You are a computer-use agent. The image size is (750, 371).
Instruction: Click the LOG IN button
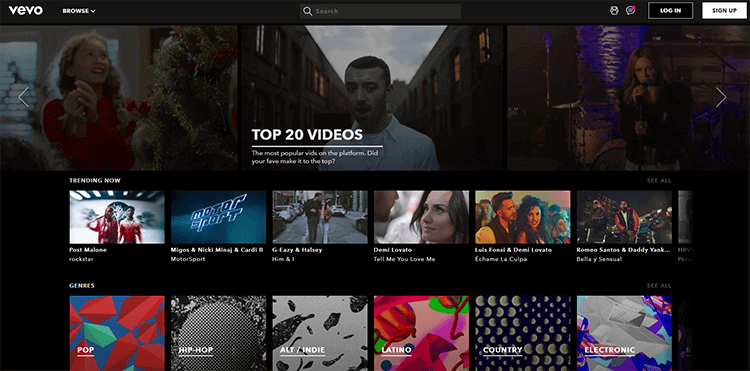pyautogui.click(x=670, y=11)
